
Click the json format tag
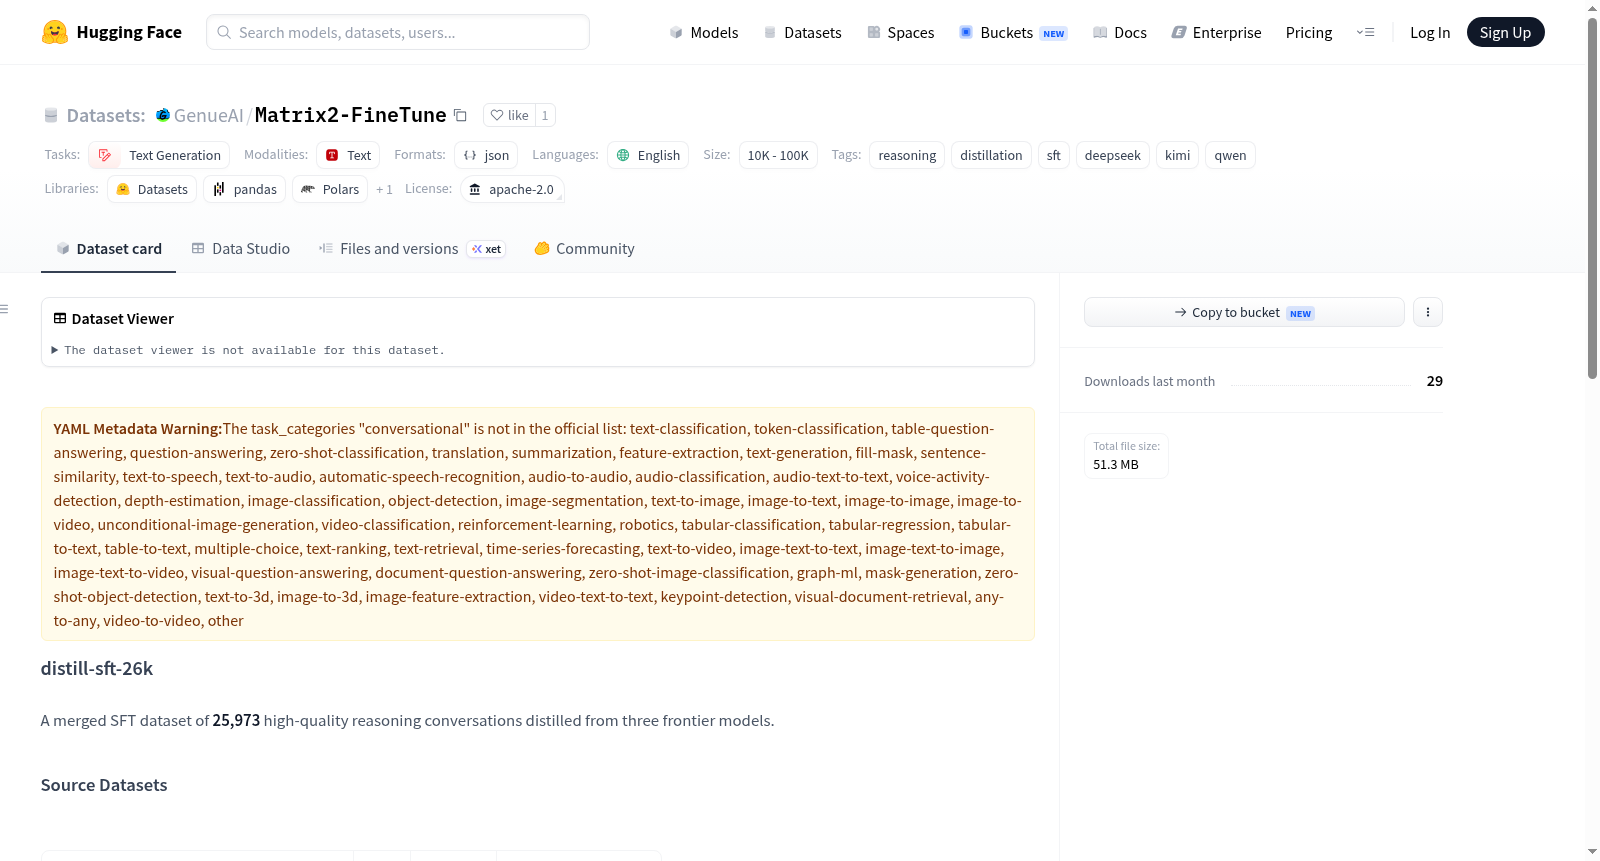click(486, 155)
